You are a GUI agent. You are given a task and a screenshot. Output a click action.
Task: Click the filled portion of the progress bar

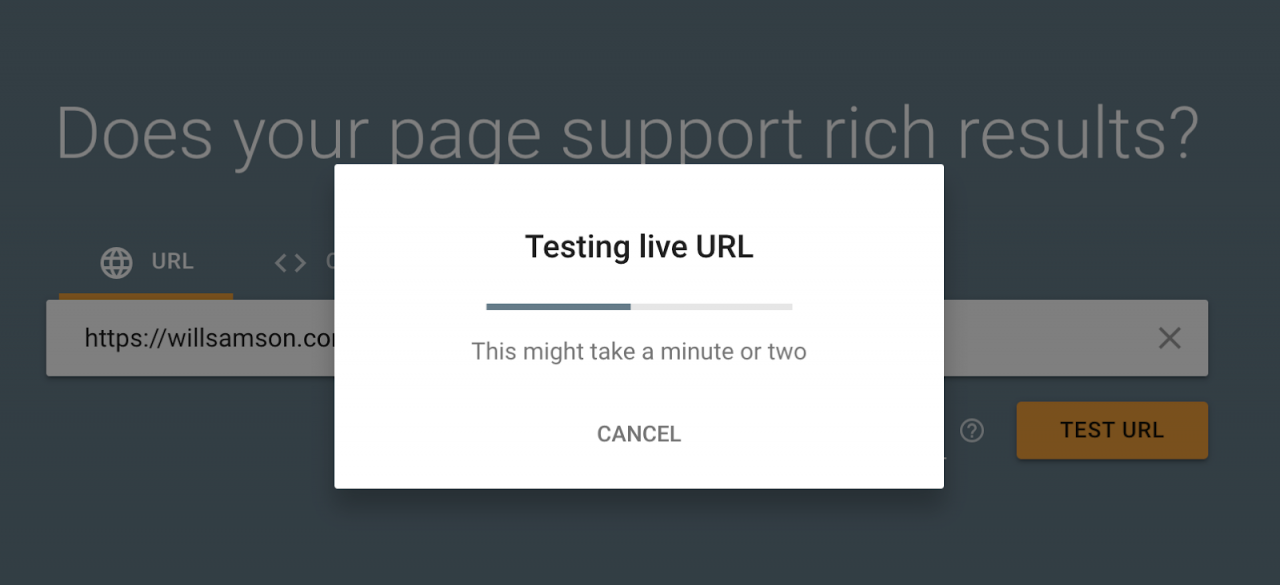(558, 307)
